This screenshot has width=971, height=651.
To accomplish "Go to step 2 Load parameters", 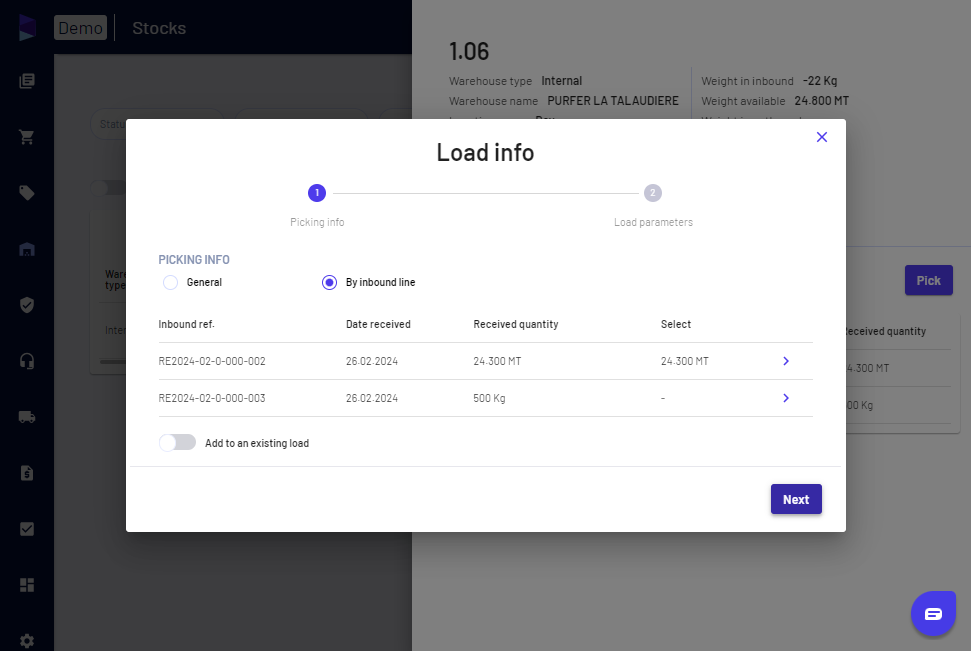I will (x=653, y=193).
